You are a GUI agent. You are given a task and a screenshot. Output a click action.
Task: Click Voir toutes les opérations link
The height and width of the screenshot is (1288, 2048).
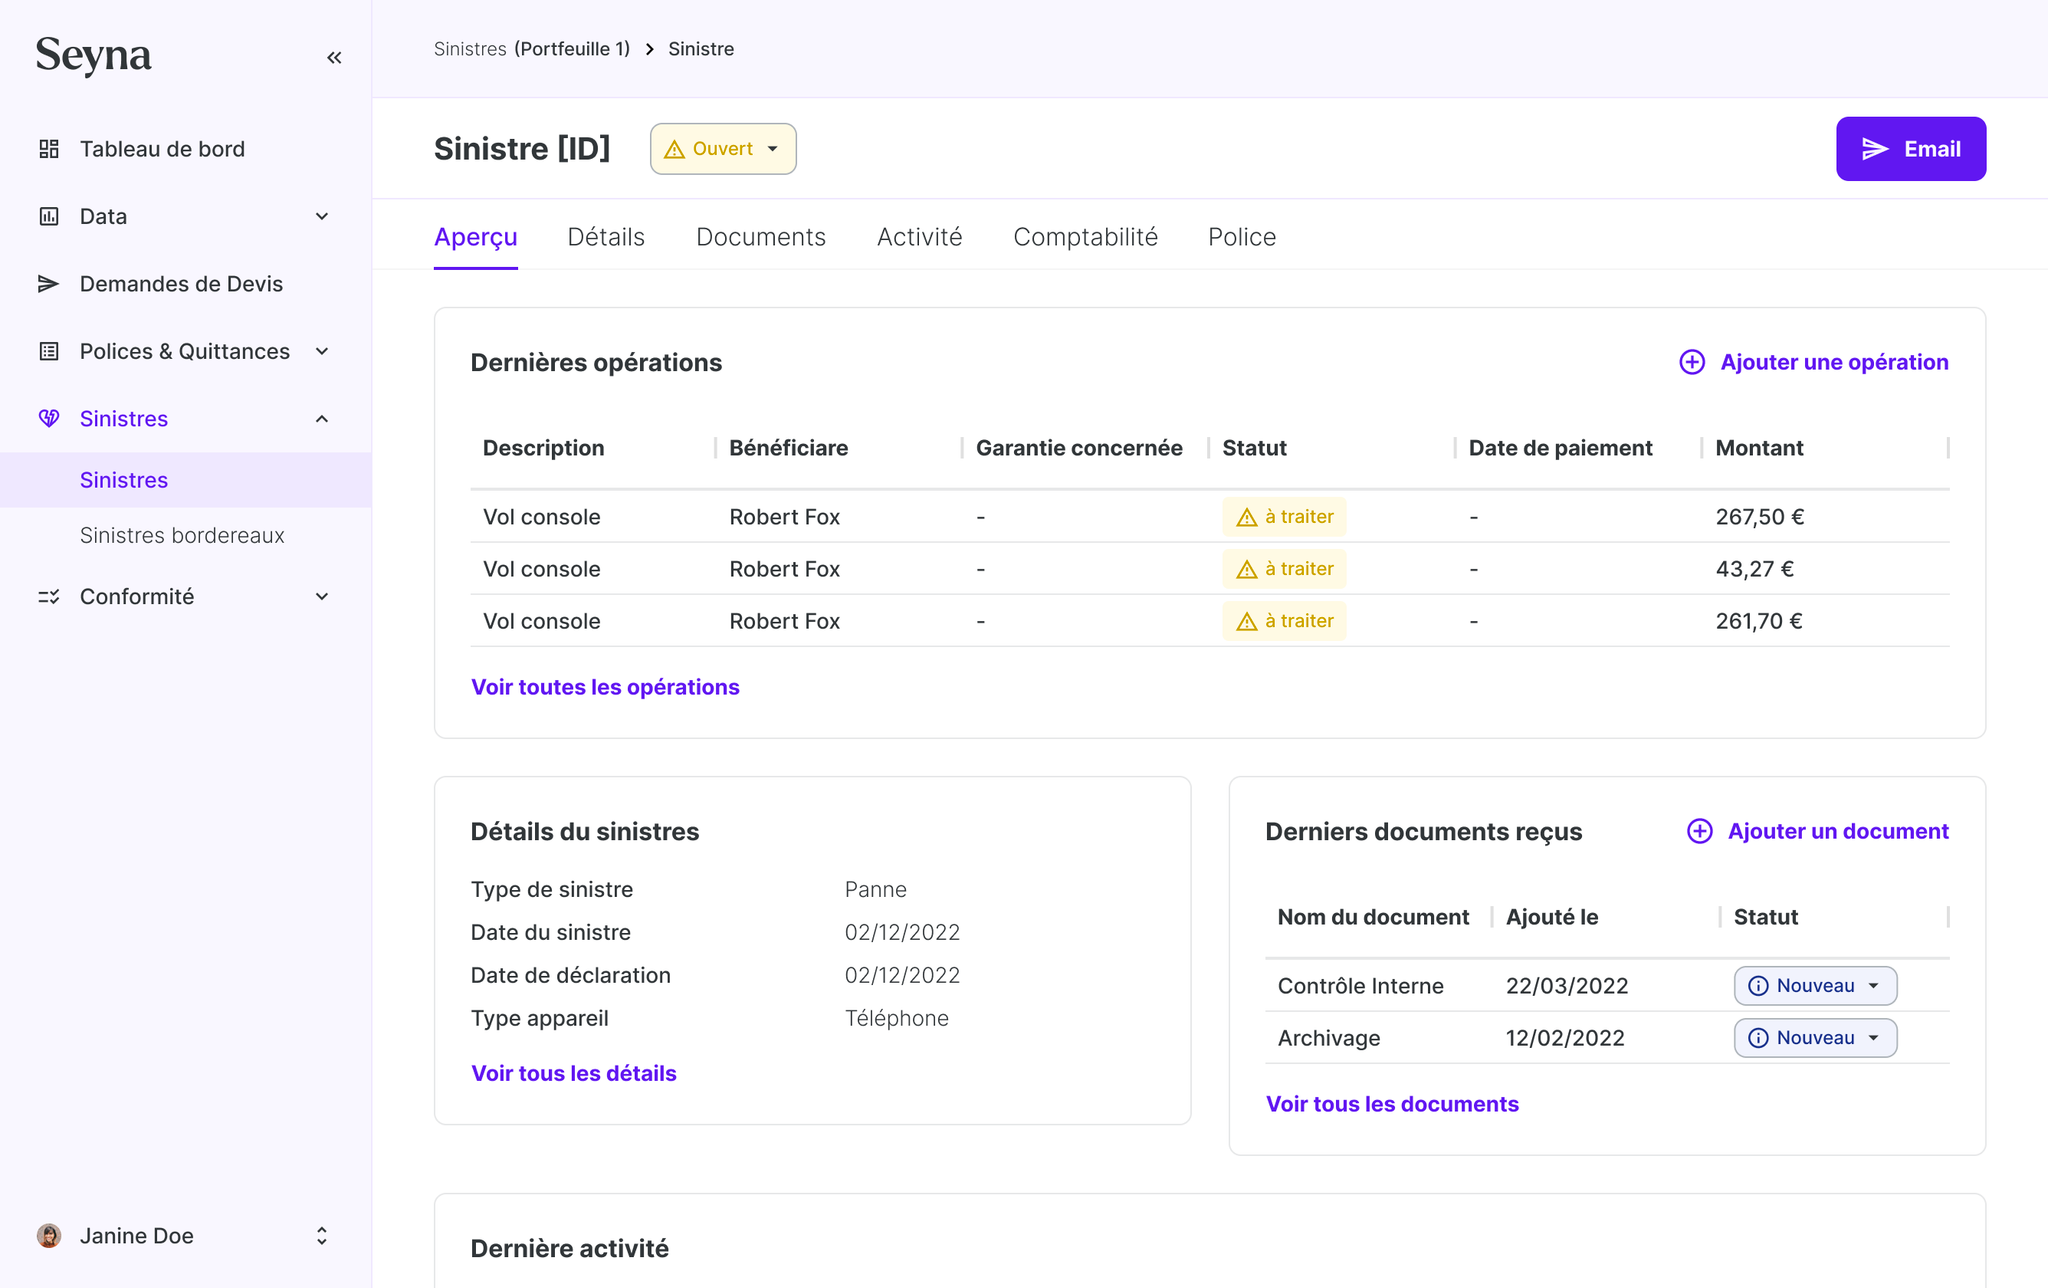pos(605,687)
